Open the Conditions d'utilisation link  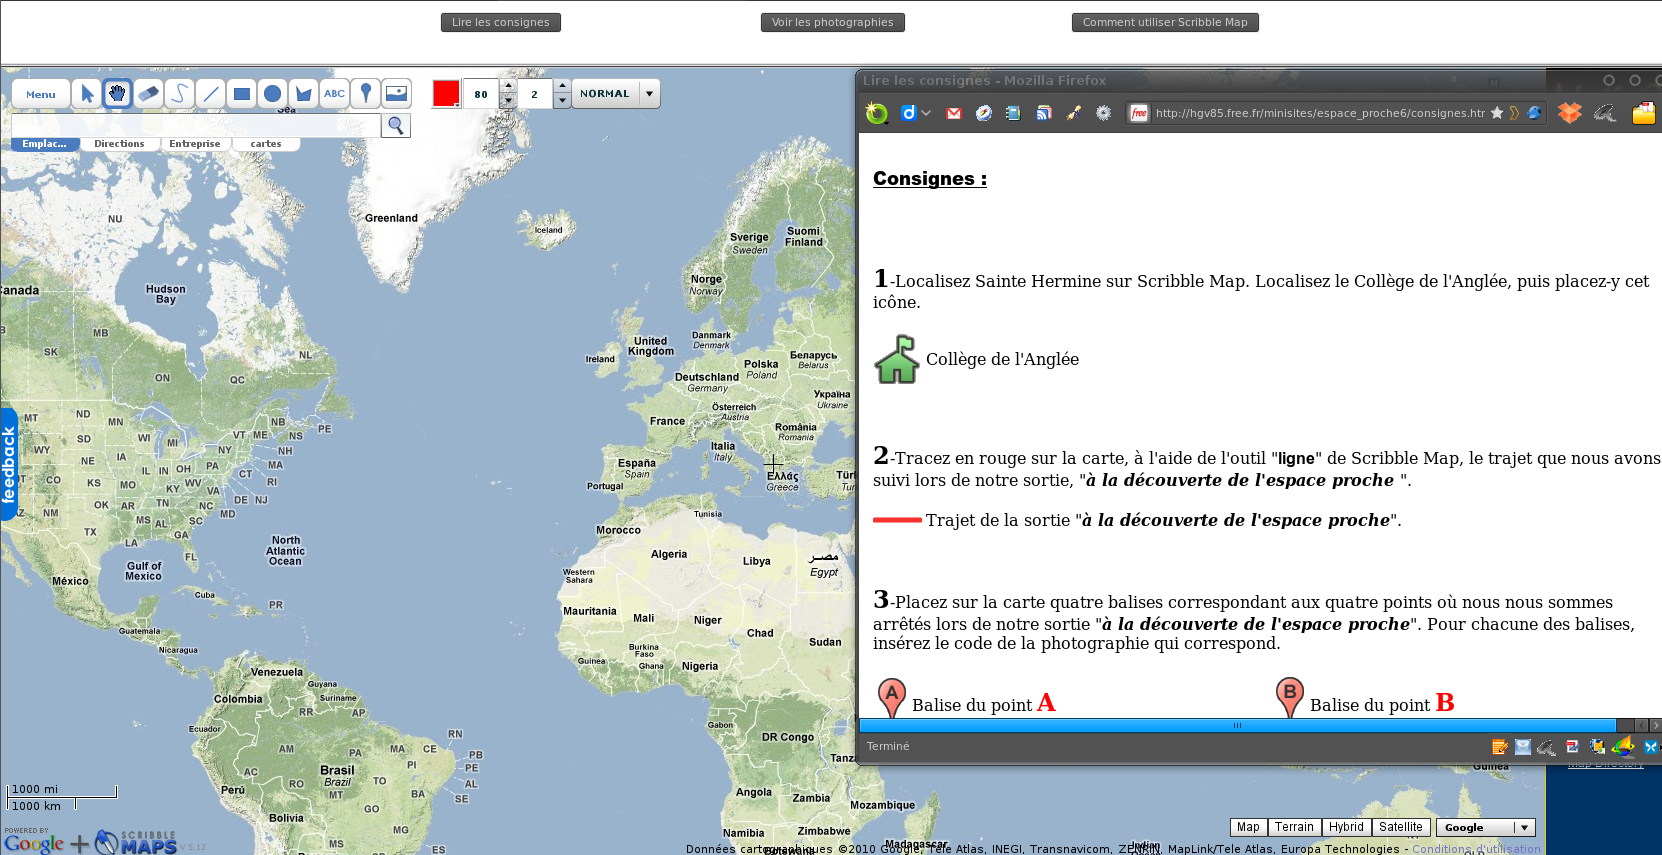coord(1476,849)
